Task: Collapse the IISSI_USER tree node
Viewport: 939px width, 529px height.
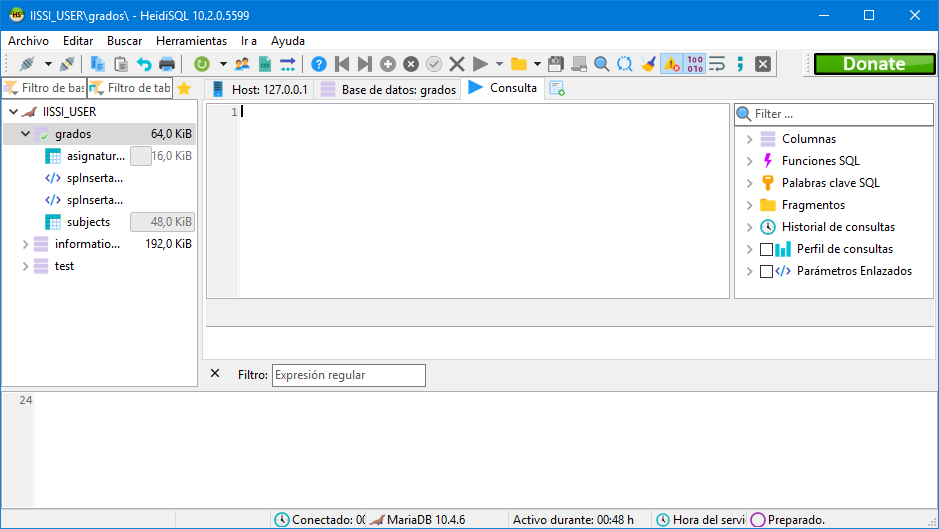Action: coord(13,111)
